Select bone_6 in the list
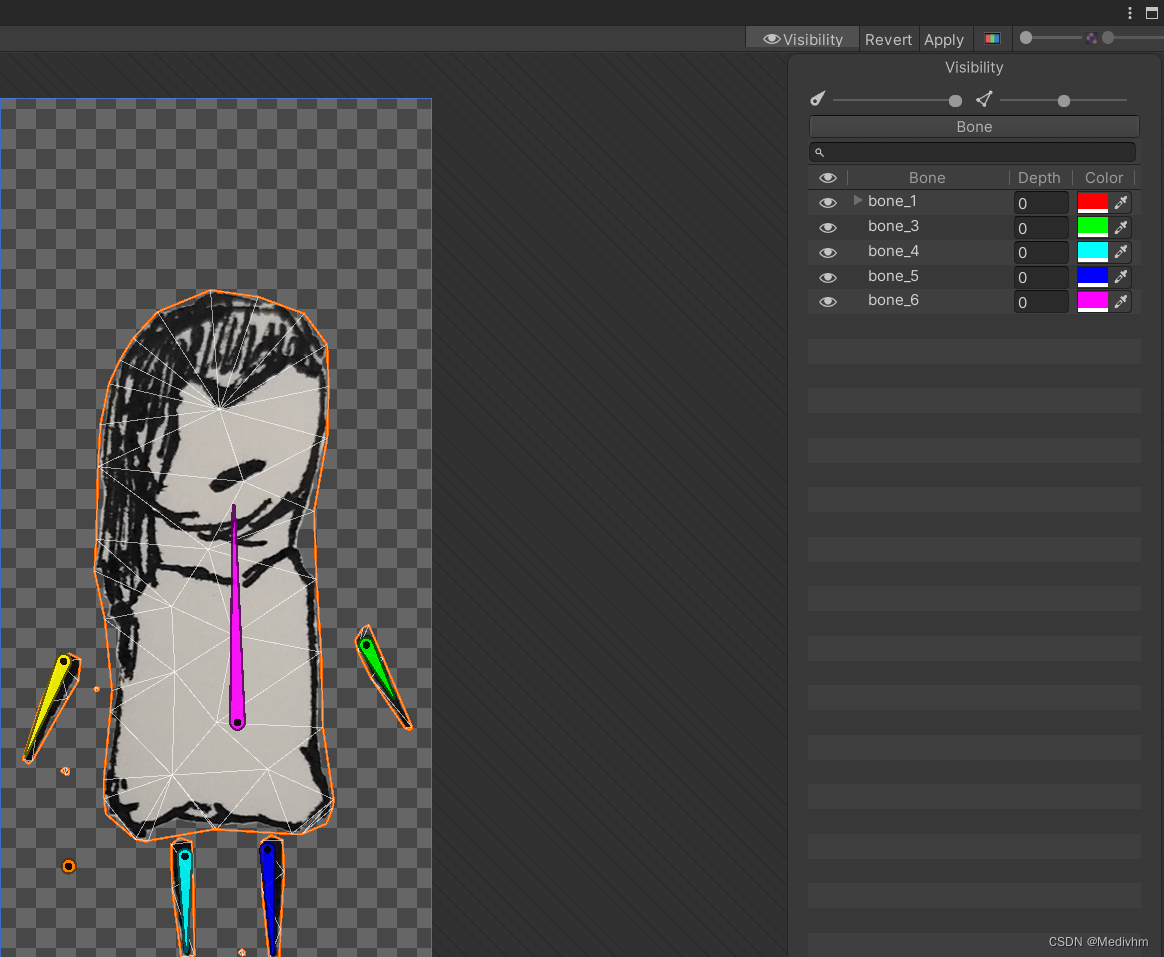This screenshot has width=1164, height=957. [893, 301]
